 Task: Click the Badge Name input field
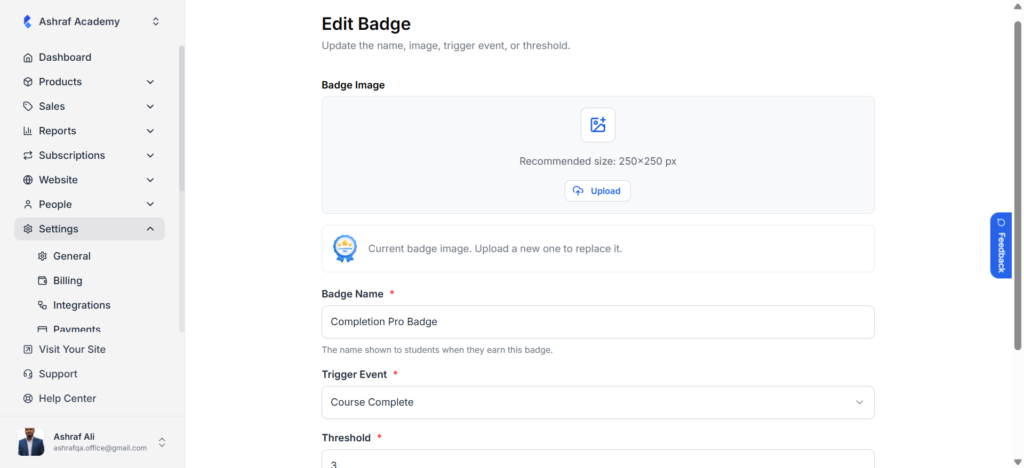[598, 322]
